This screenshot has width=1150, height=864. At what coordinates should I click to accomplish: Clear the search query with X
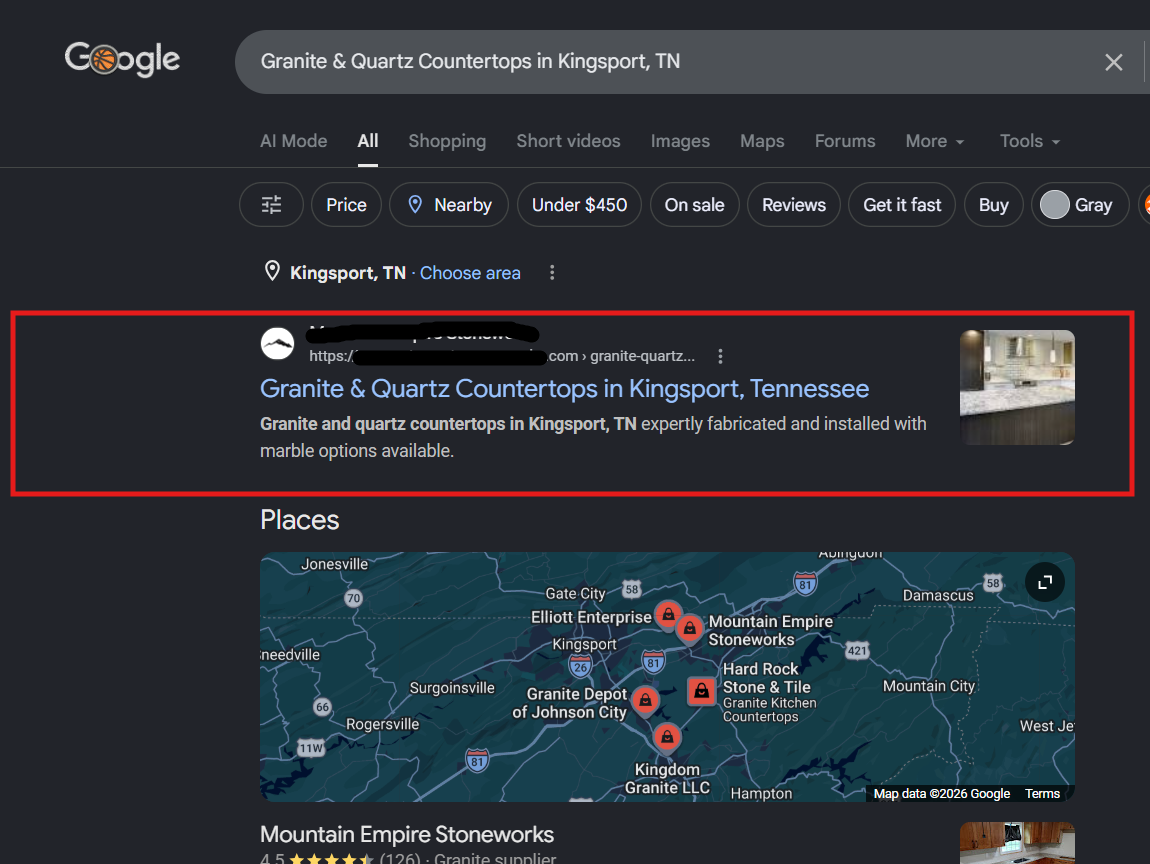(x=1113, y=62)
